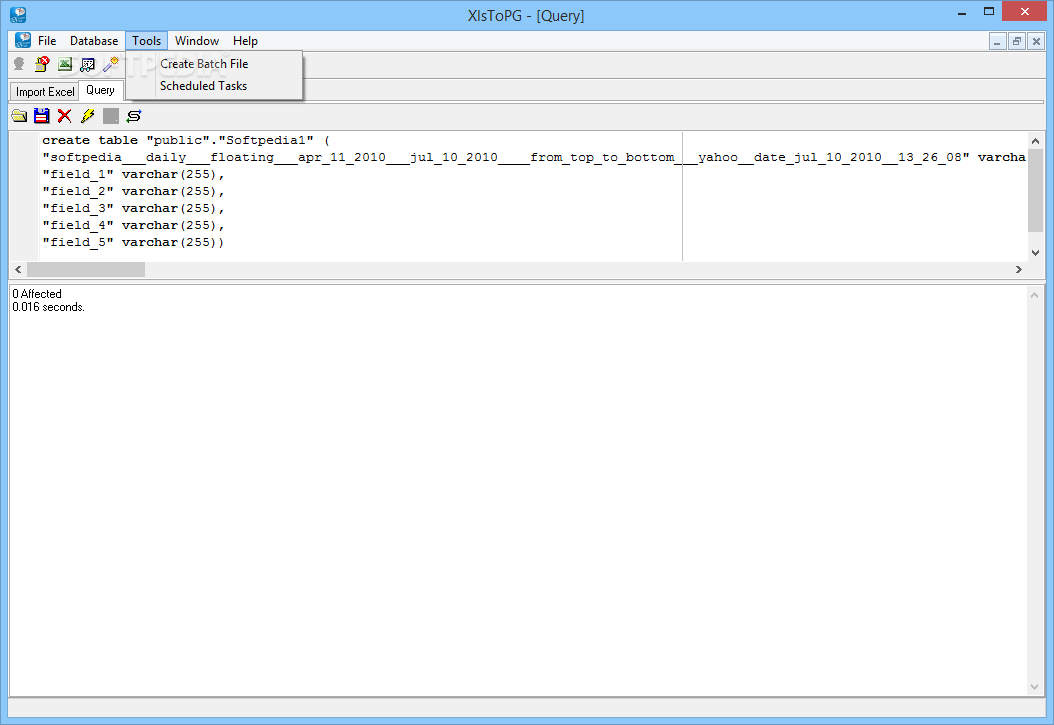Viewport: 1054px width, 725px height.
Task: Click the vertical scrollbar thumb in editor
Action: [1035, 191]
